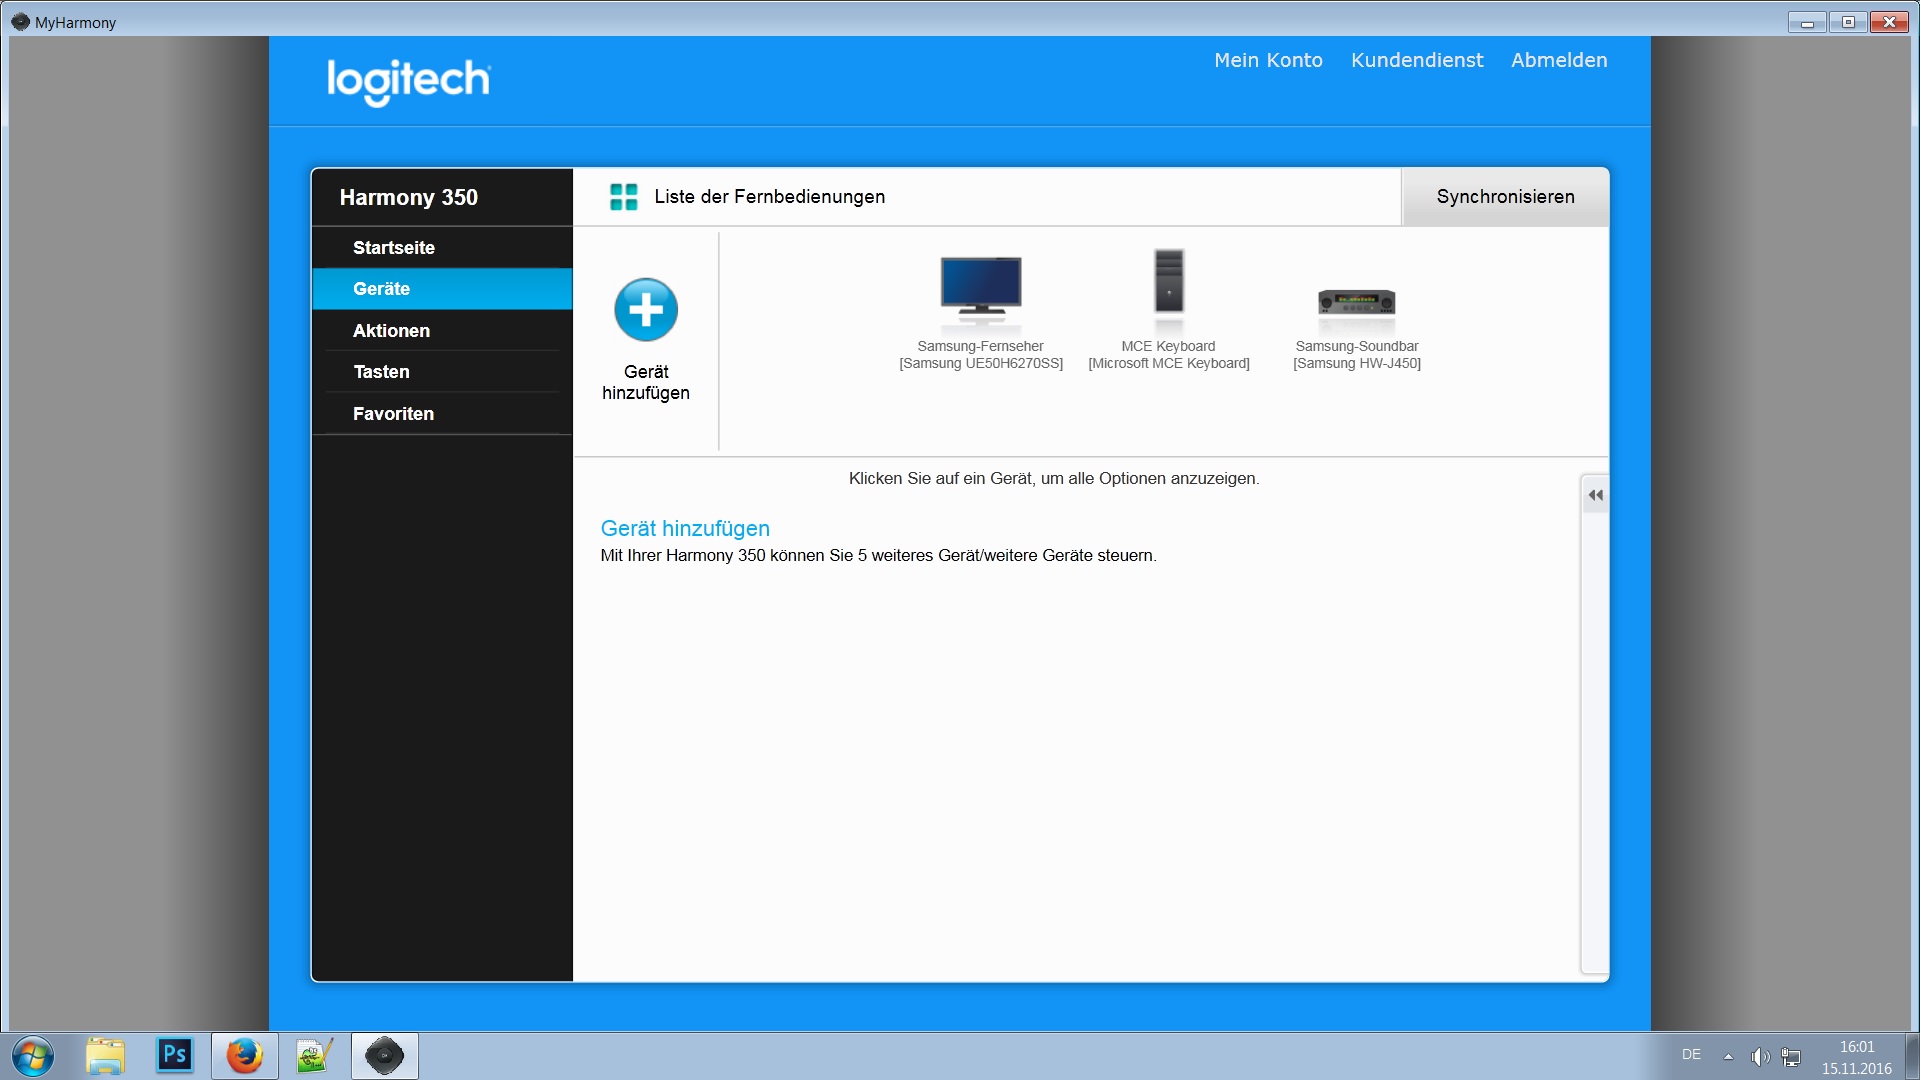This screenshot has width=1920, height=1080.
Task: Open the Aktionen menu item
Action: pyautogui.click(x=442, y=330)
